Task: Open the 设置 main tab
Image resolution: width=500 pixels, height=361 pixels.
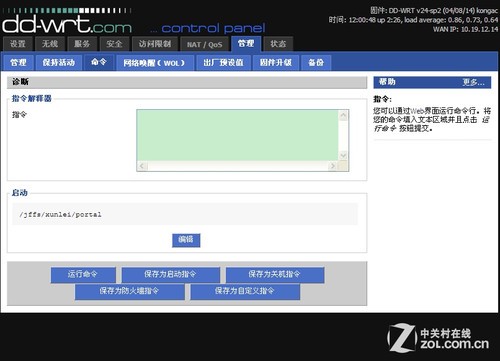Action: (x=18, y=44)
